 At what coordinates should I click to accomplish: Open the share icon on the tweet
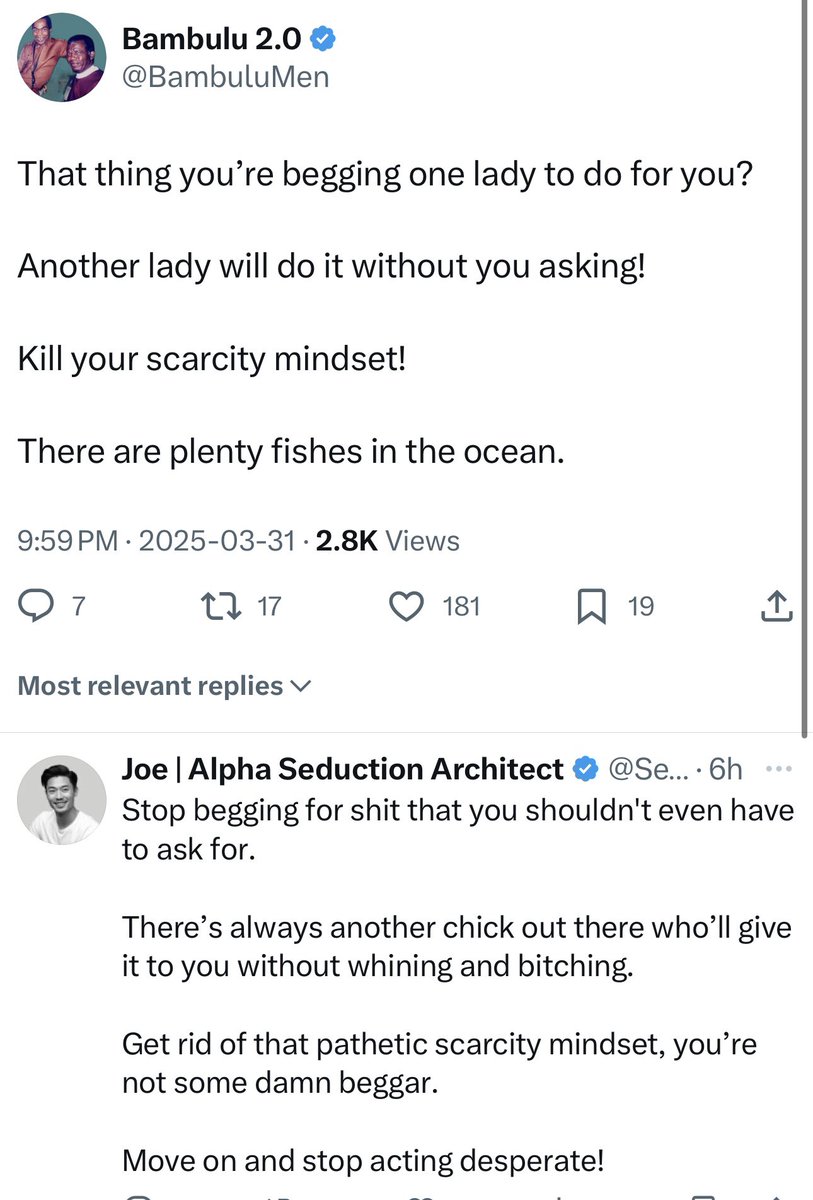(x=777, y=605)
